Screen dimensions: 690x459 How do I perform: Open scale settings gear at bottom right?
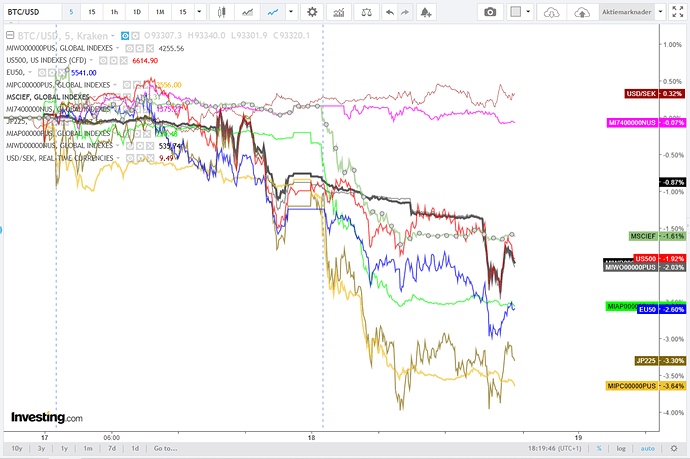(x=674, y=448)
